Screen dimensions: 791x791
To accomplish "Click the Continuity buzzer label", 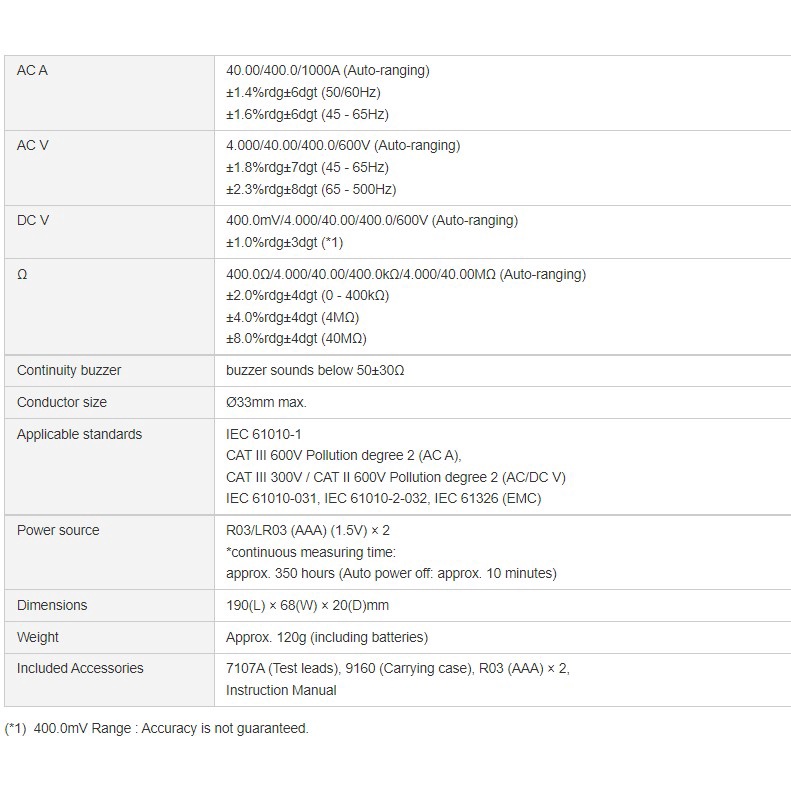I will pyautogui.click(x=69, y=370).
